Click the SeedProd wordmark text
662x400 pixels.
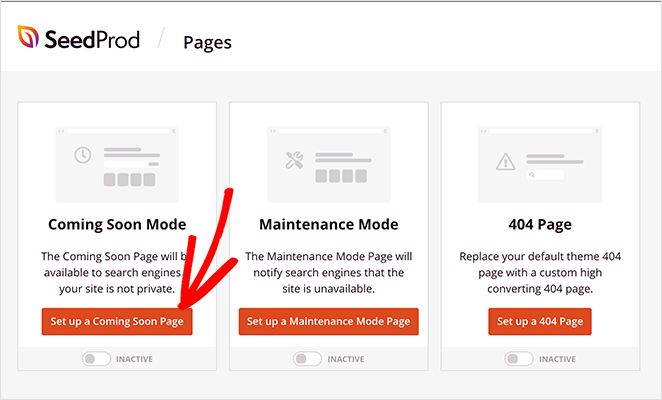click(x=91, y=39)
